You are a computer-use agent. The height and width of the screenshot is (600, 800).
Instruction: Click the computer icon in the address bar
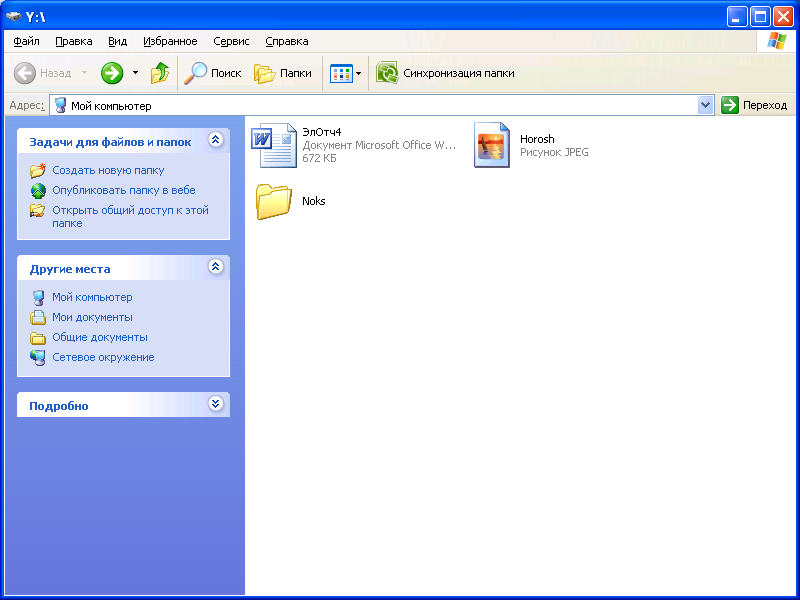pos(61,106)
